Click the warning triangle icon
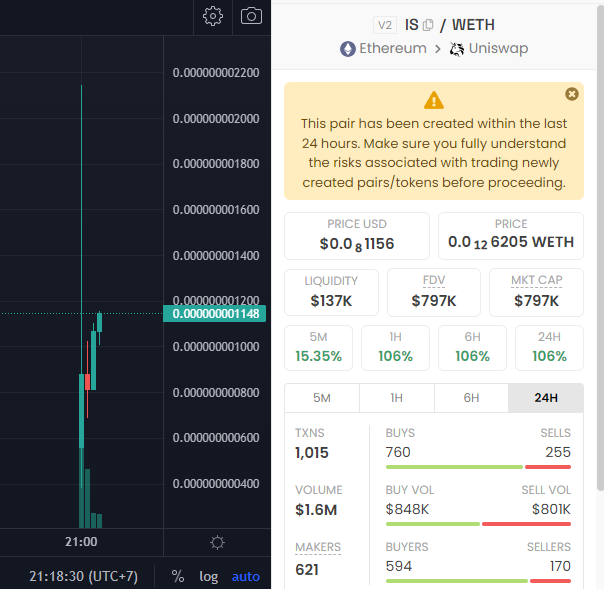 (434, 100)
